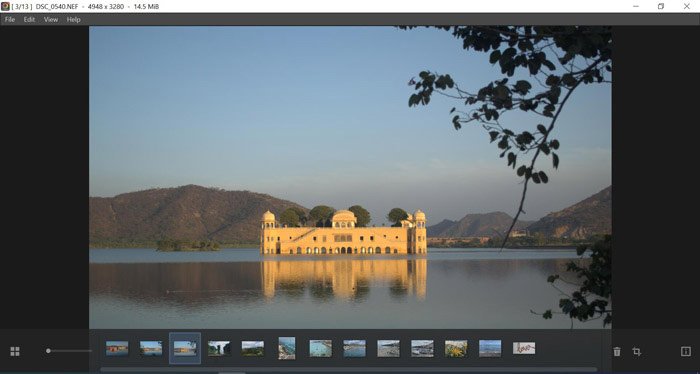This screenshot has width=700, height=374.
Task: Select the sixth portrait-oriented thumbnail
Action: [287, 348]
